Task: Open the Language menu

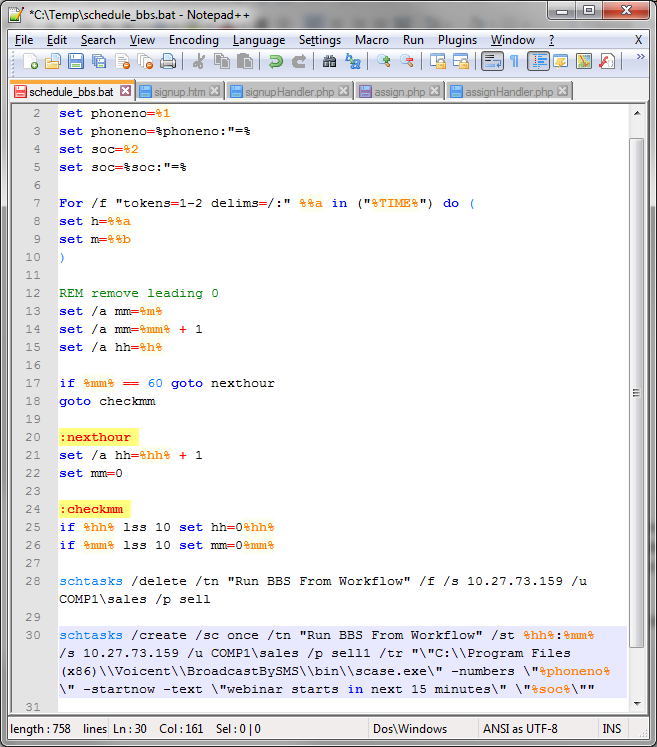Action: pos(258,40)
